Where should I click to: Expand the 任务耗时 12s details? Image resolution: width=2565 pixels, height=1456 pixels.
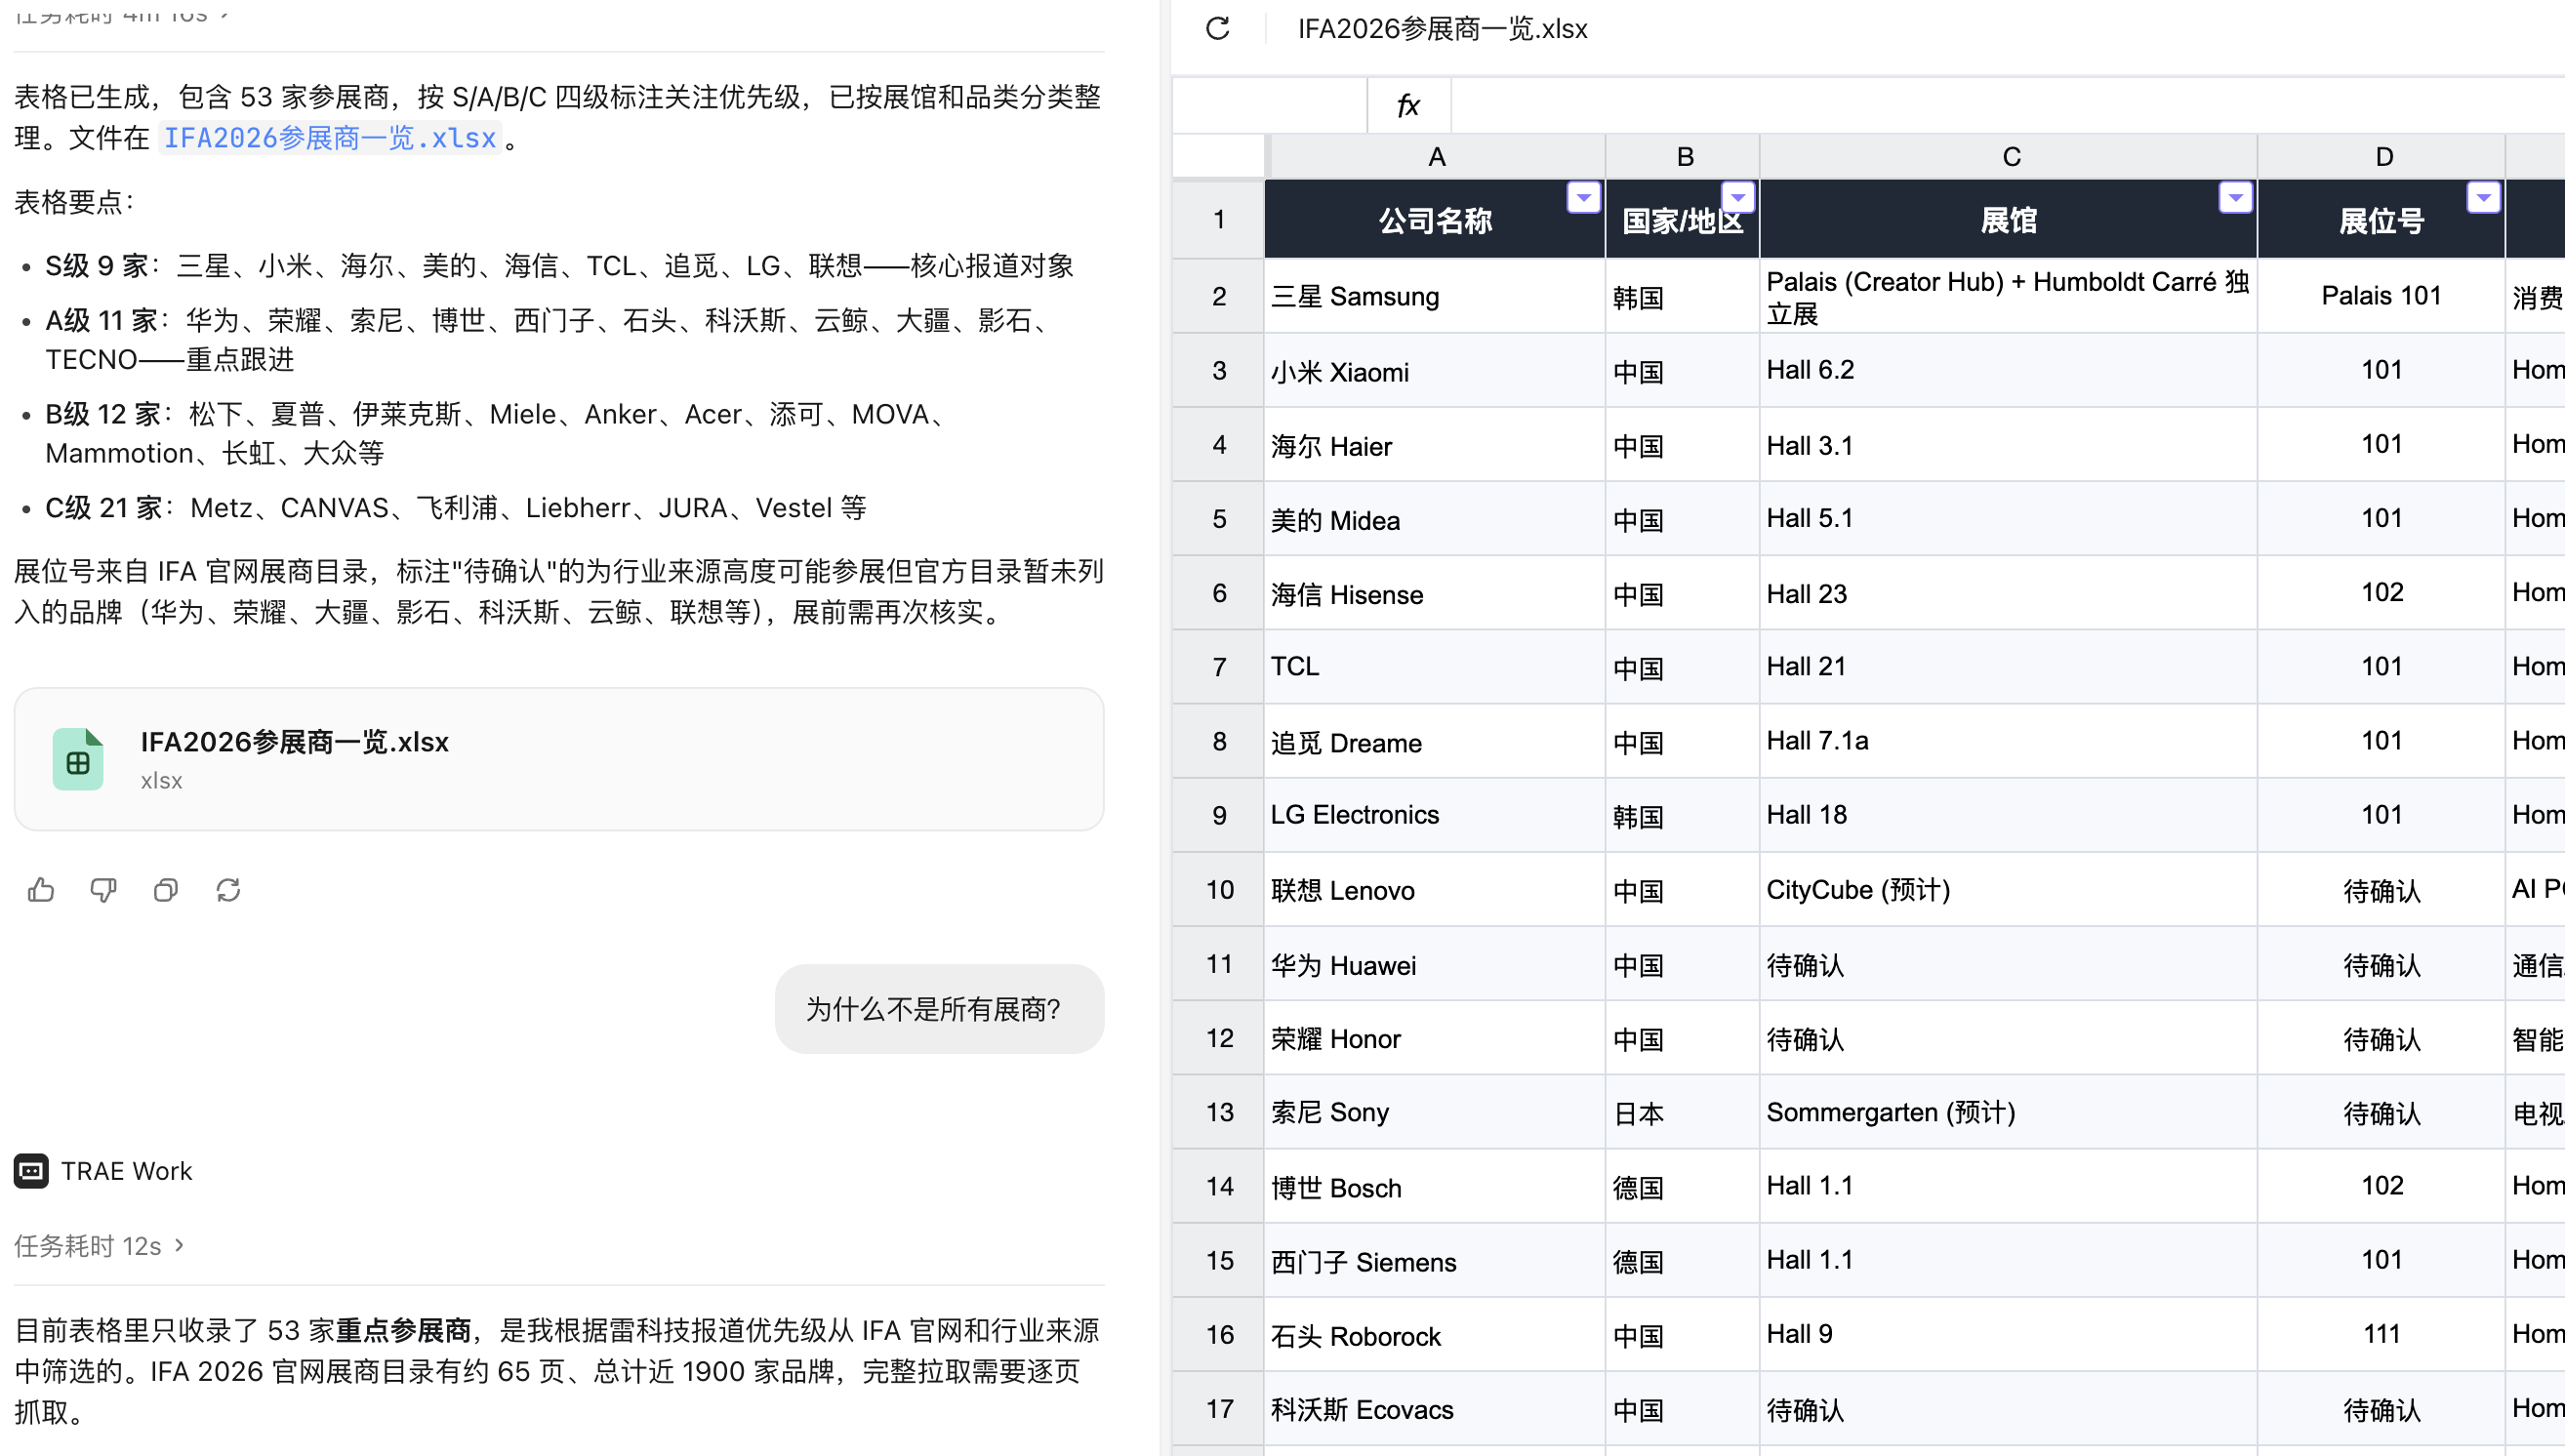click(99, 1246)
